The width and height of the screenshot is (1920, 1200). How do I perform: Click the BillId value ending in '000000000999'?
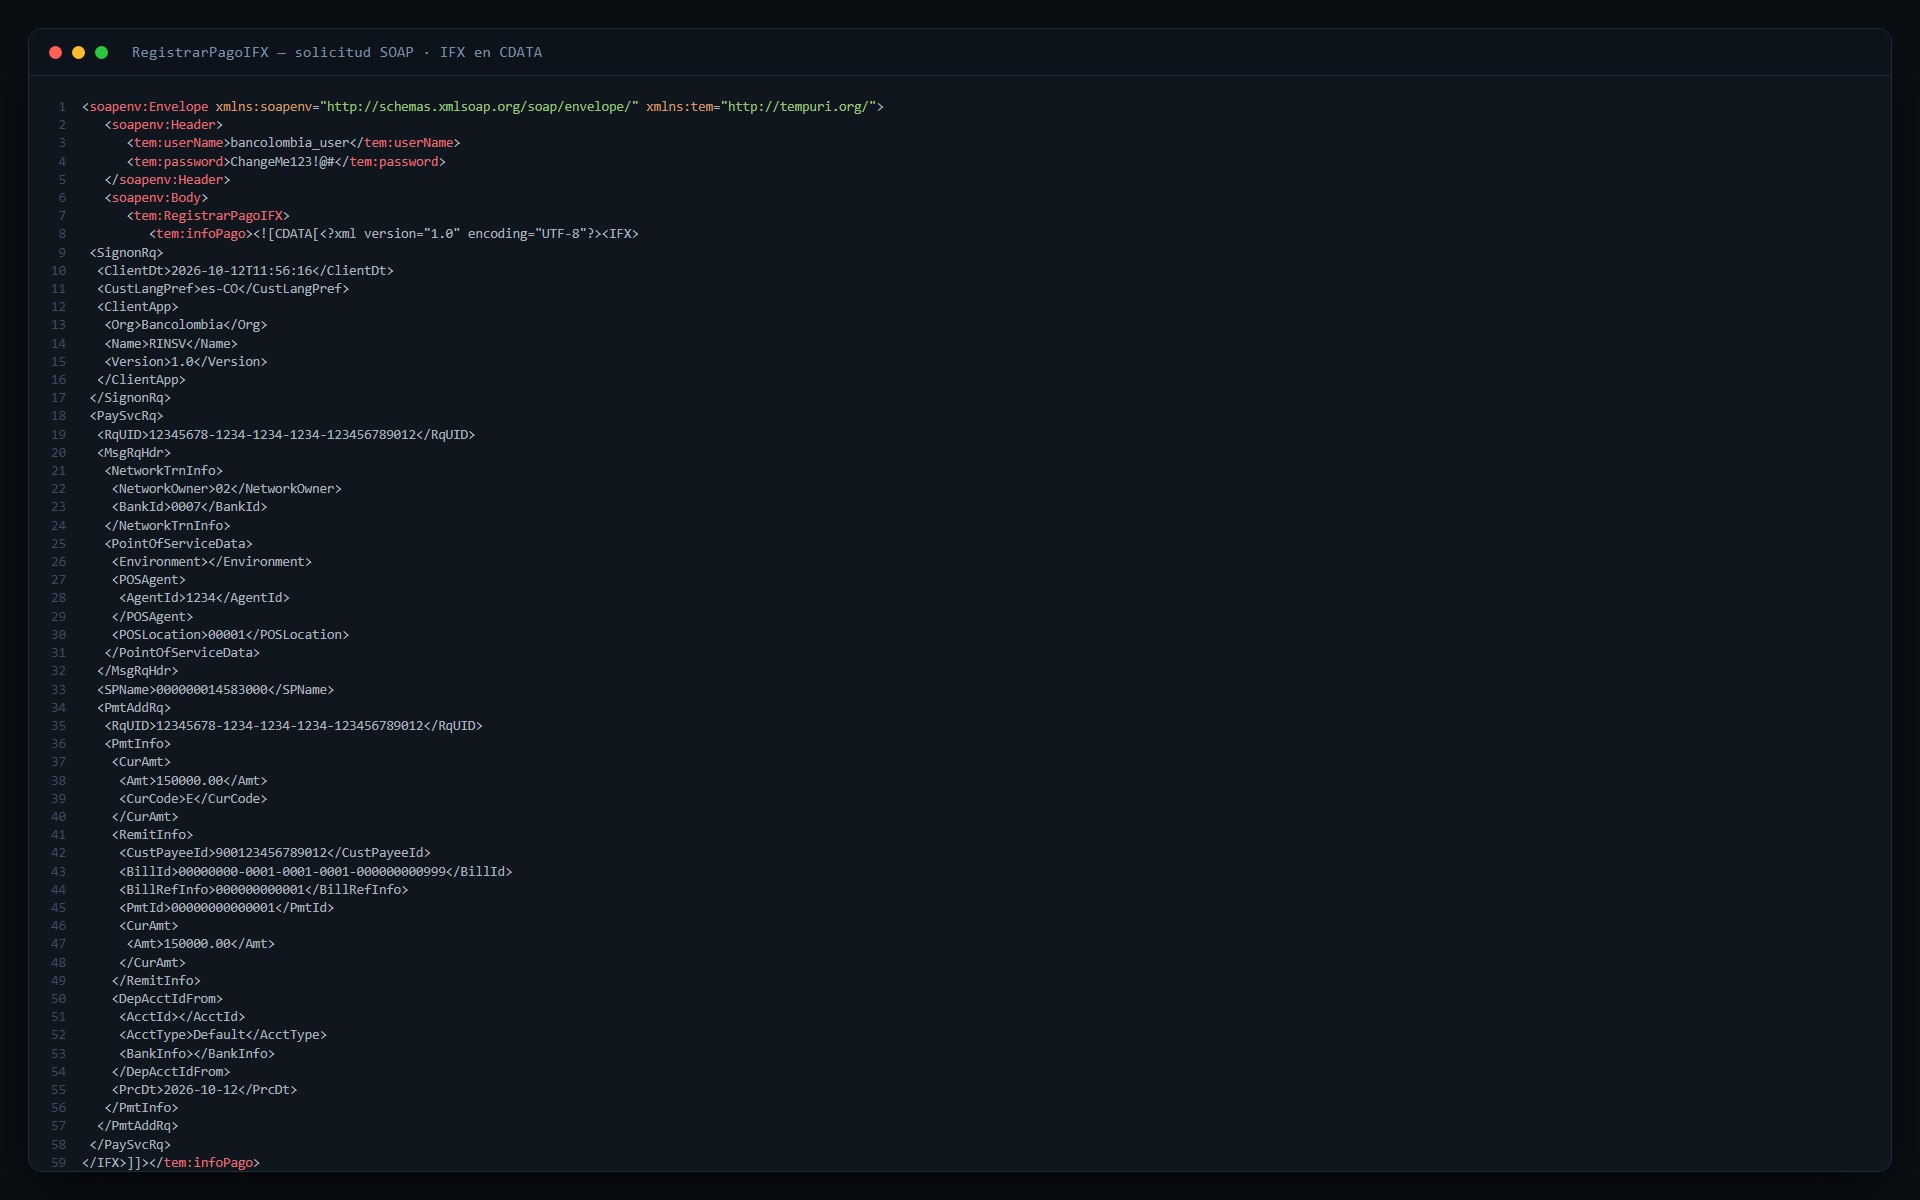click(312, 872)
